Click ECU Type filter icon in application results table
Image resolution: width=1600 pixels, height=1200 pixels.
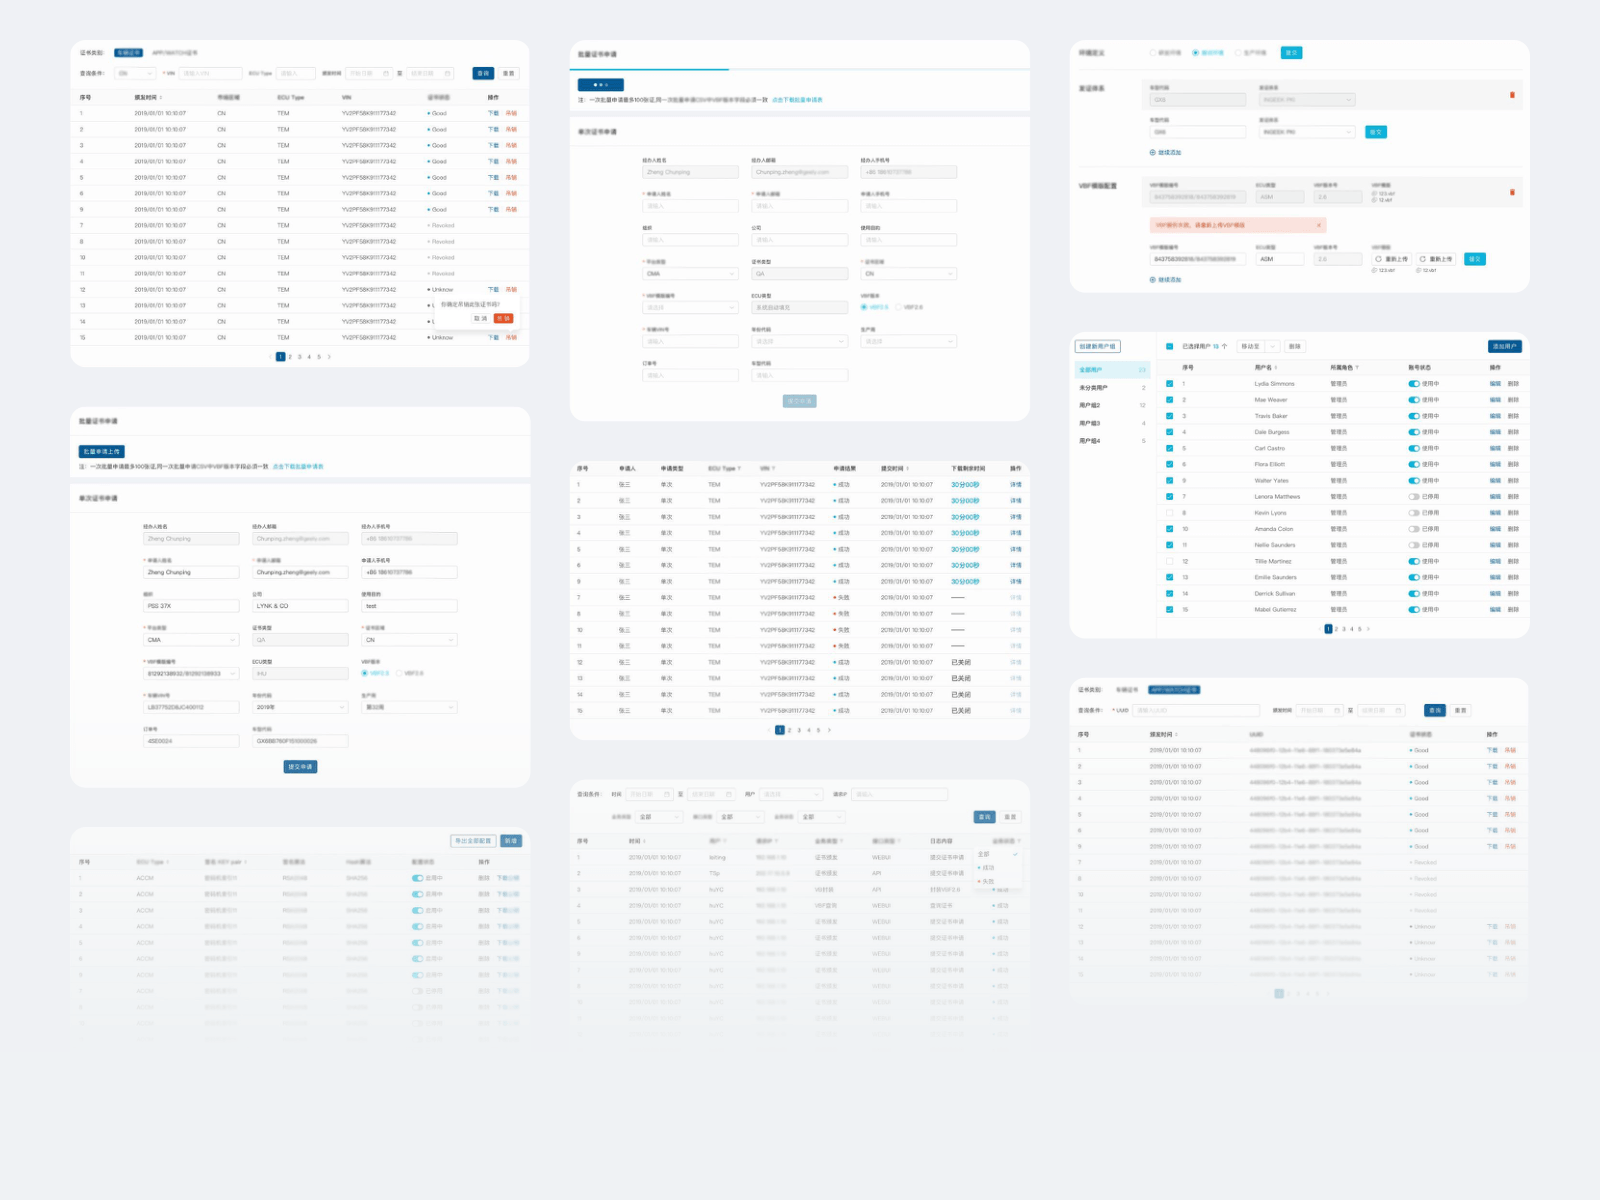(739, 468)
